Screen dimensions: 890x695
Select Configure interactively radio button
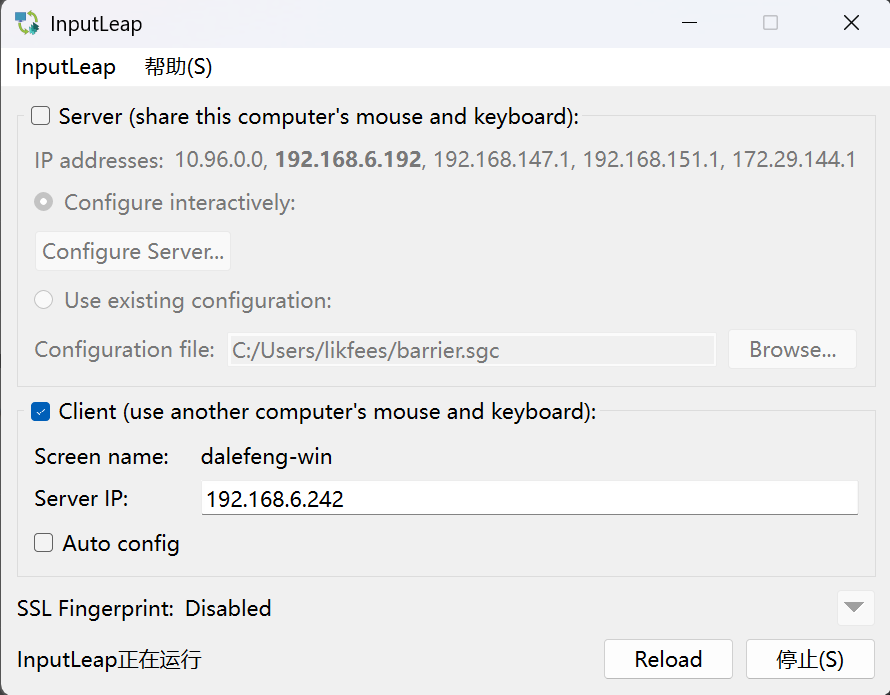point(44,202)
